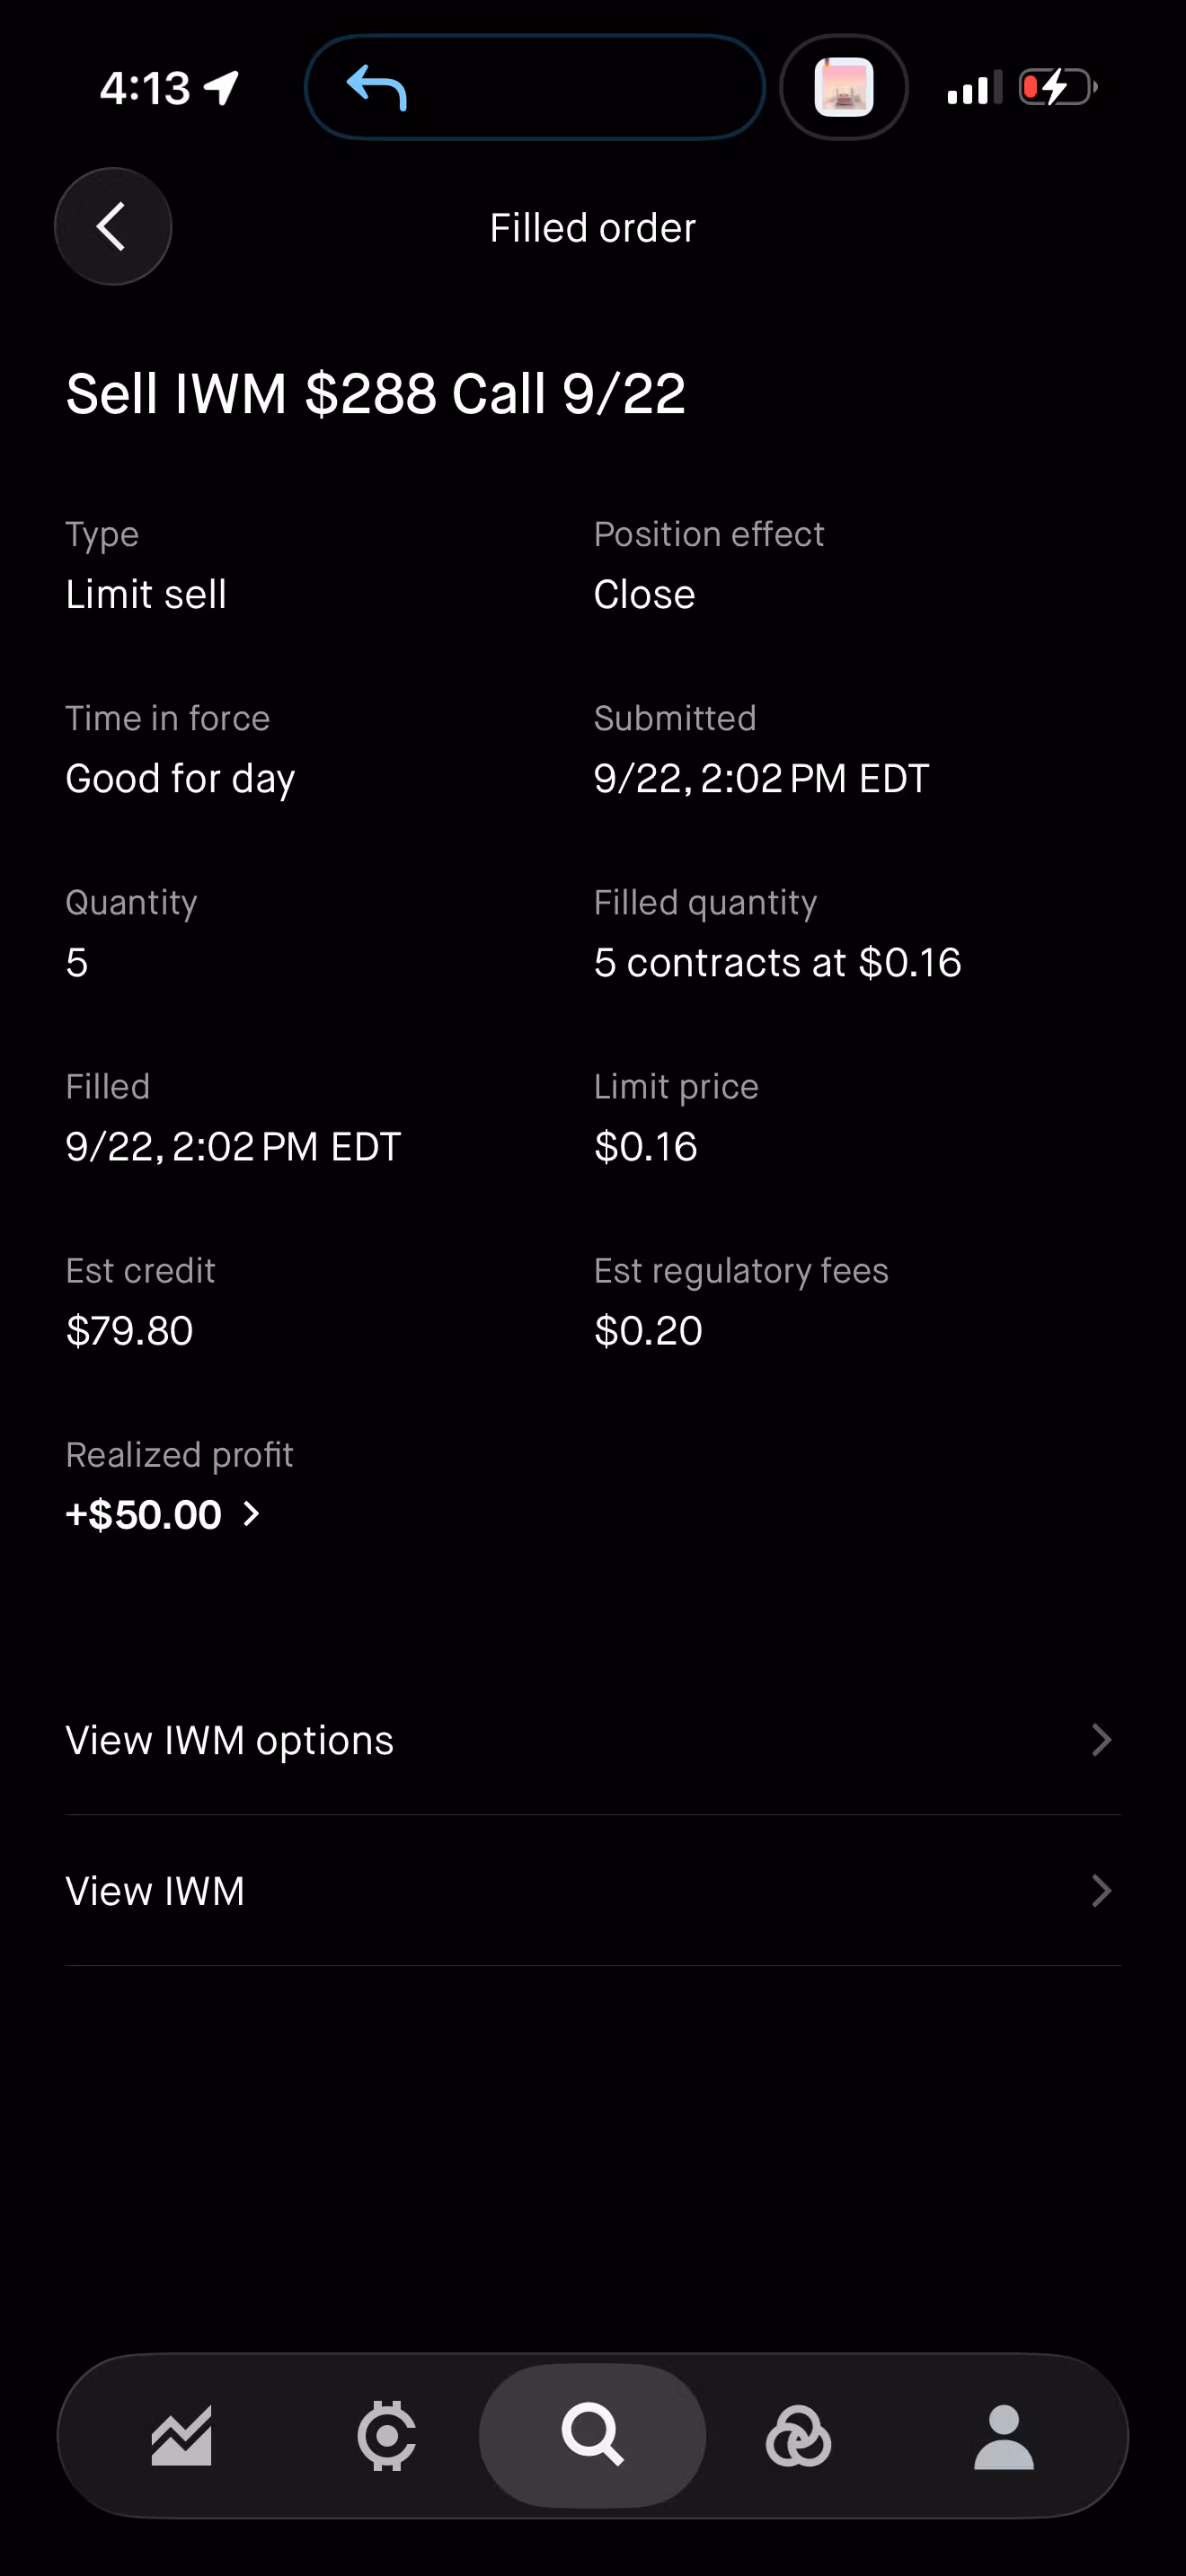This screenshot has height=2576, width=1186.
Task: Open the investing chart tab
Action: pyautogui.click(x=182, y=2435)
